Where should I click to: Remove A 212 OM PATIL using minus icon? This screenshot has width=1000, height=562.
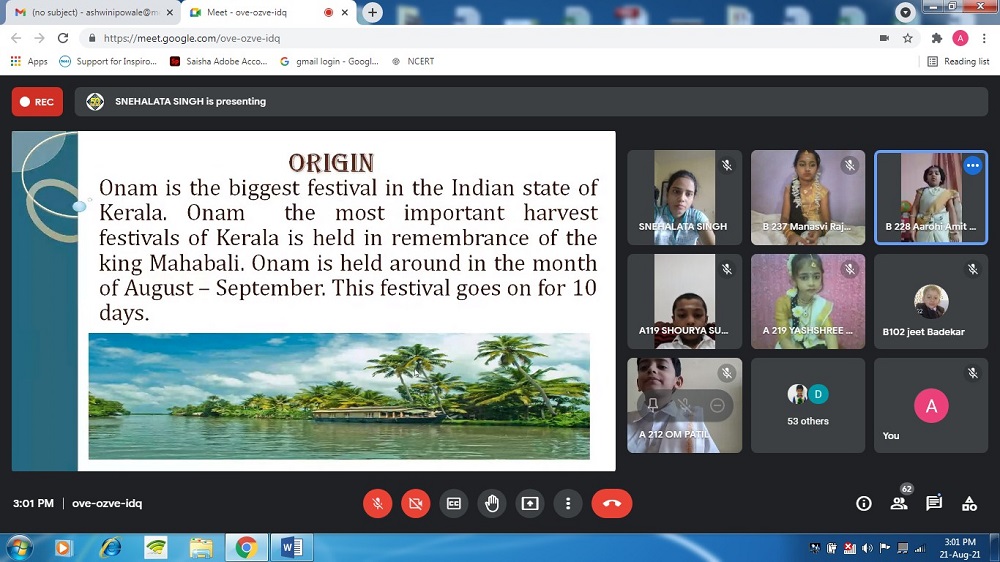pos(717,405)
